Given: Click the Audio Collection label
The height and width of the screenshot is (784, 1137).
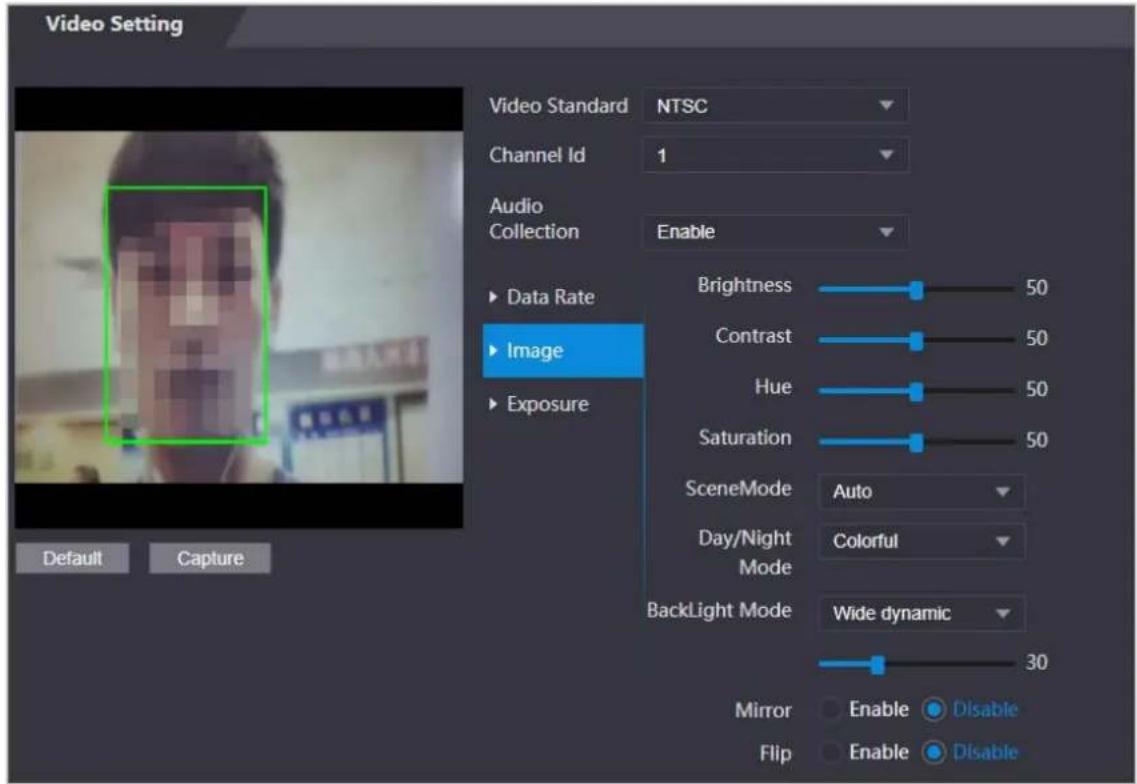Looking at the screenshot, I should (534, 218).
